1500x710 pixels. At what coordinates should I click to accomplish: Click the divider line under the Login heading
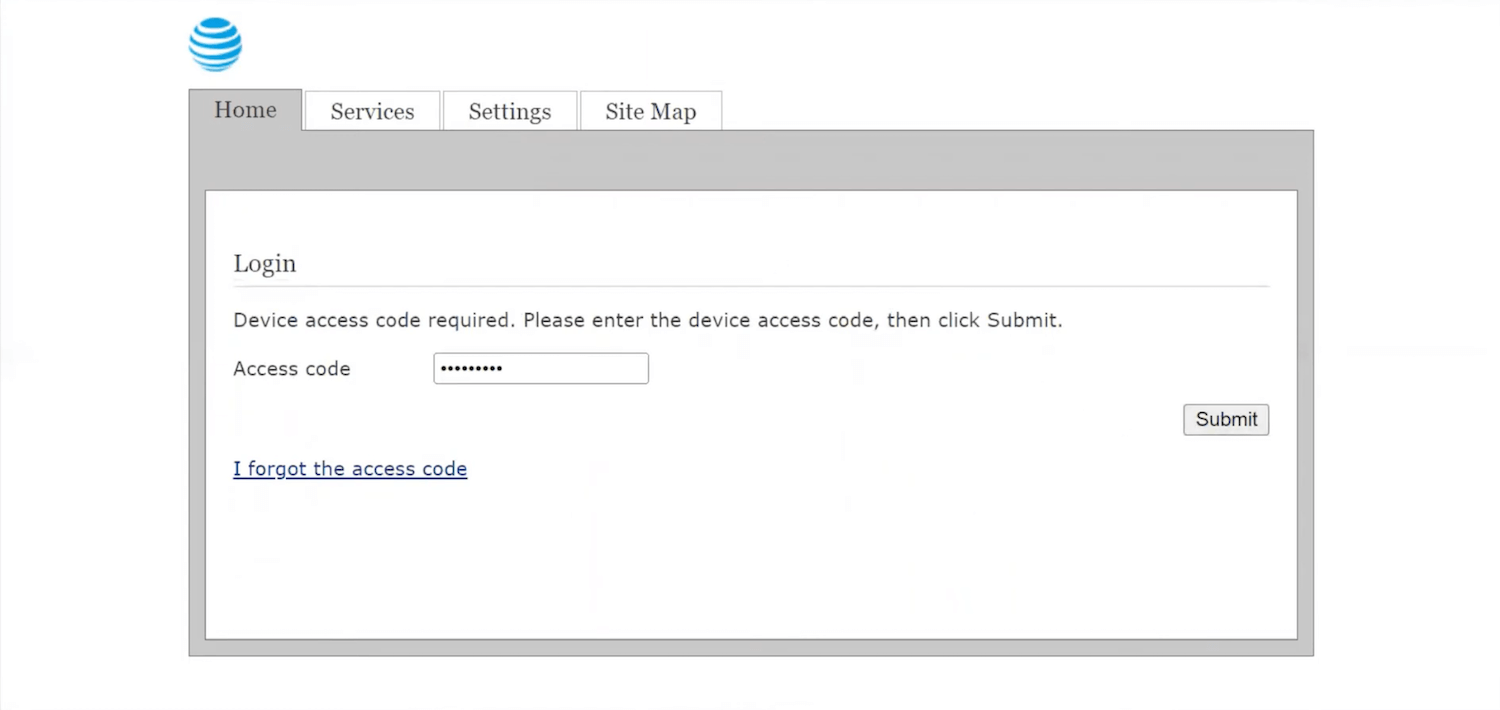coord(750,287)
